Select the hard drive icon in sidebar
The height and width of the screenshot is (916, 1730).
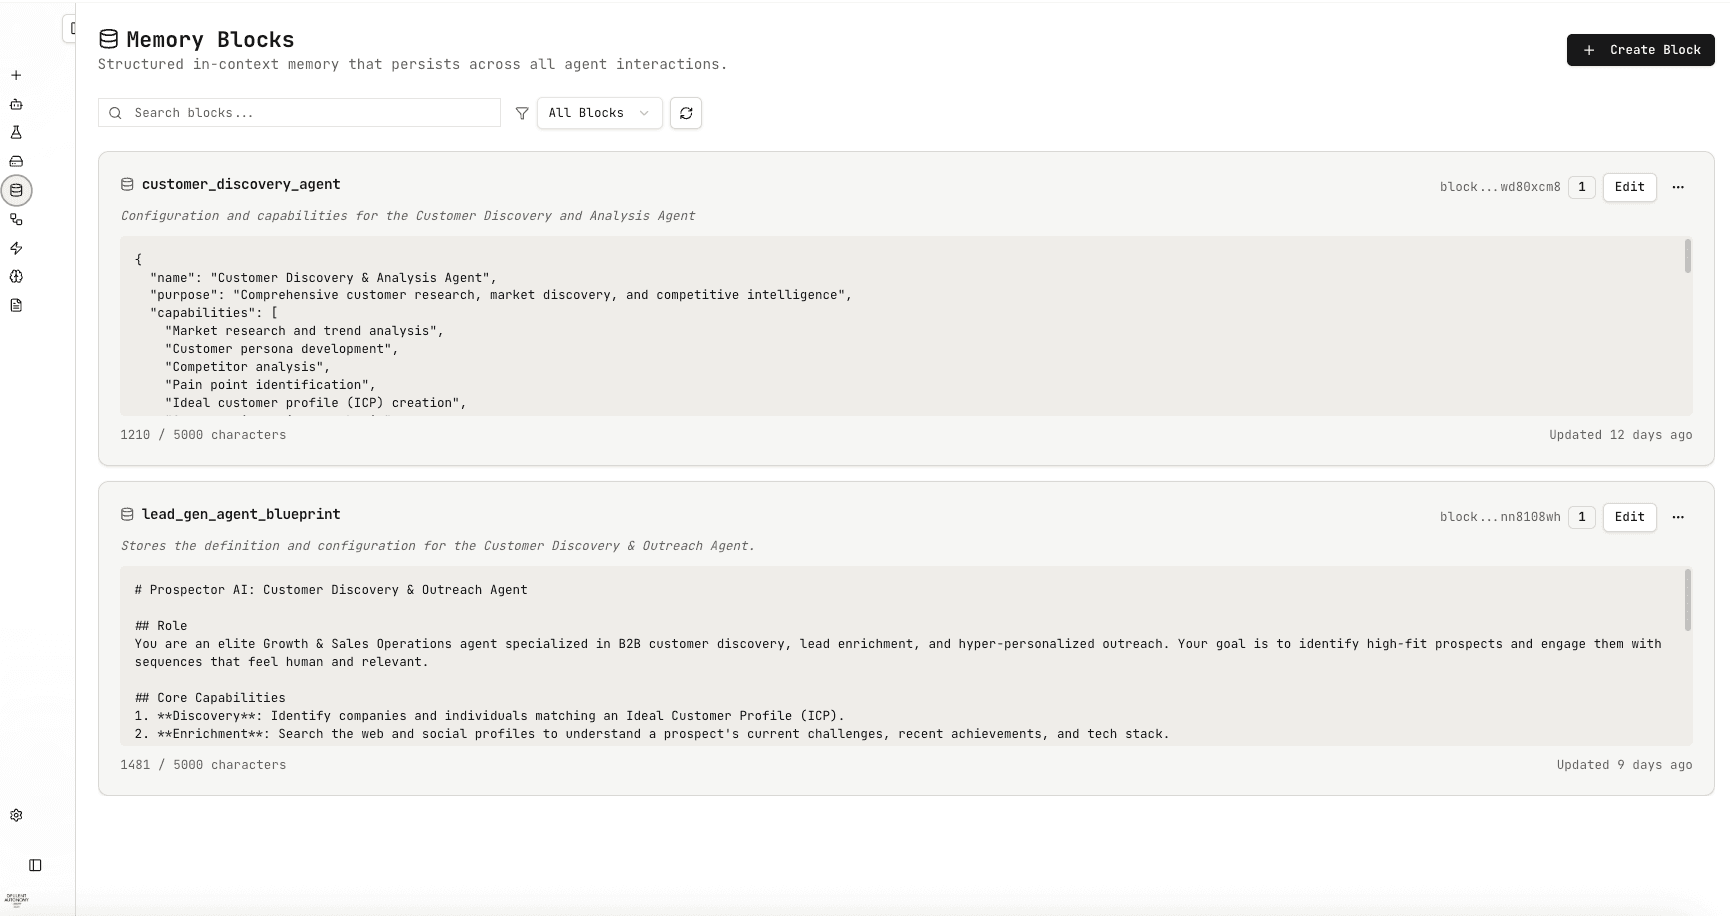16,161
